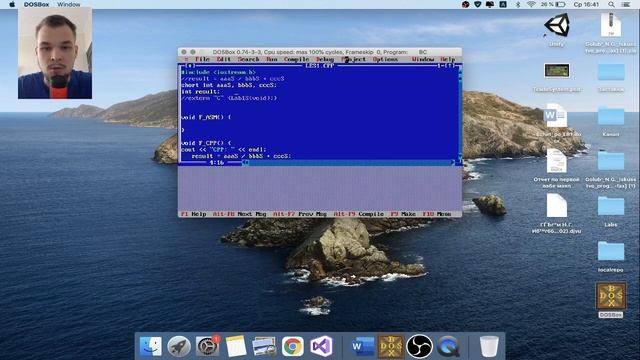Open the battery status menu

coord(554,4)
